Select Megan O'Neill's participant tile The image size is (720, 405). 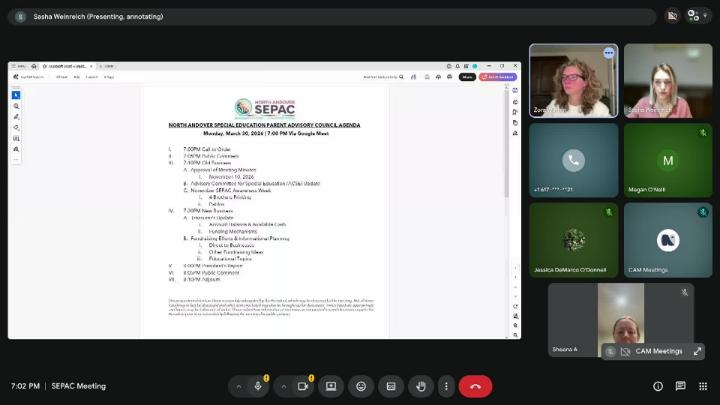pyautogui.click(x=667, y=160)
